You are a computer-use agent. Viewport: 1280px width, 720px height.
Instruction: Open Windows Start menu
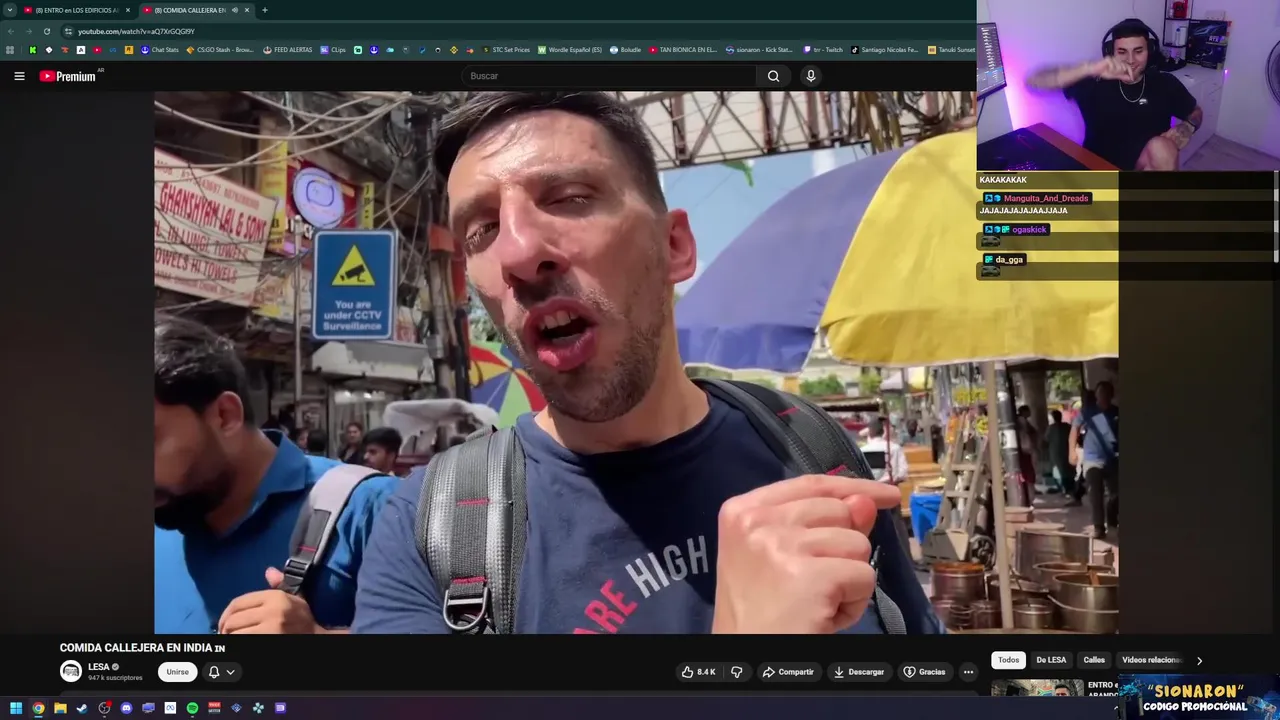(16, 708)
